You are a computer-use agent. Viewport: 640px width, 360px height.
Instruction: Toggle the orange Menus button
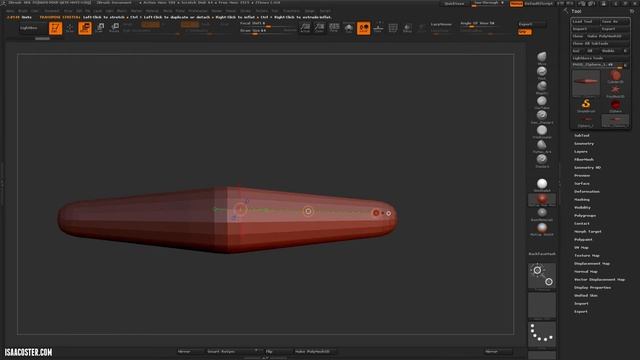tap(516, 3)
